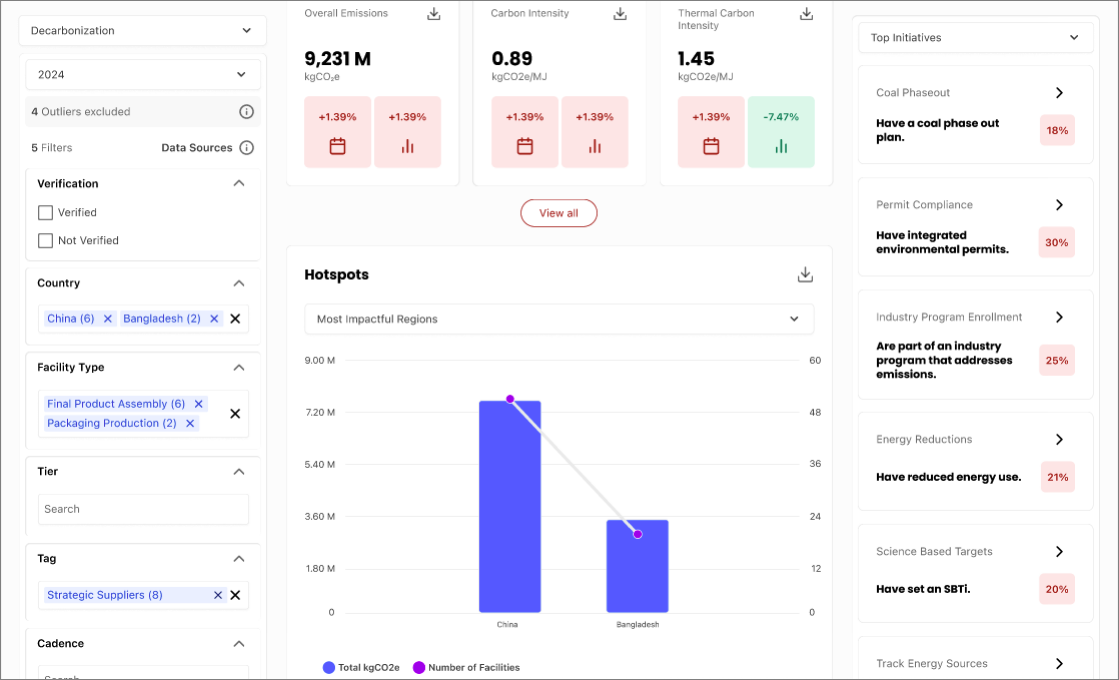
Task: Clear all Facility Type filters
Action: click(x=236, y=414)
